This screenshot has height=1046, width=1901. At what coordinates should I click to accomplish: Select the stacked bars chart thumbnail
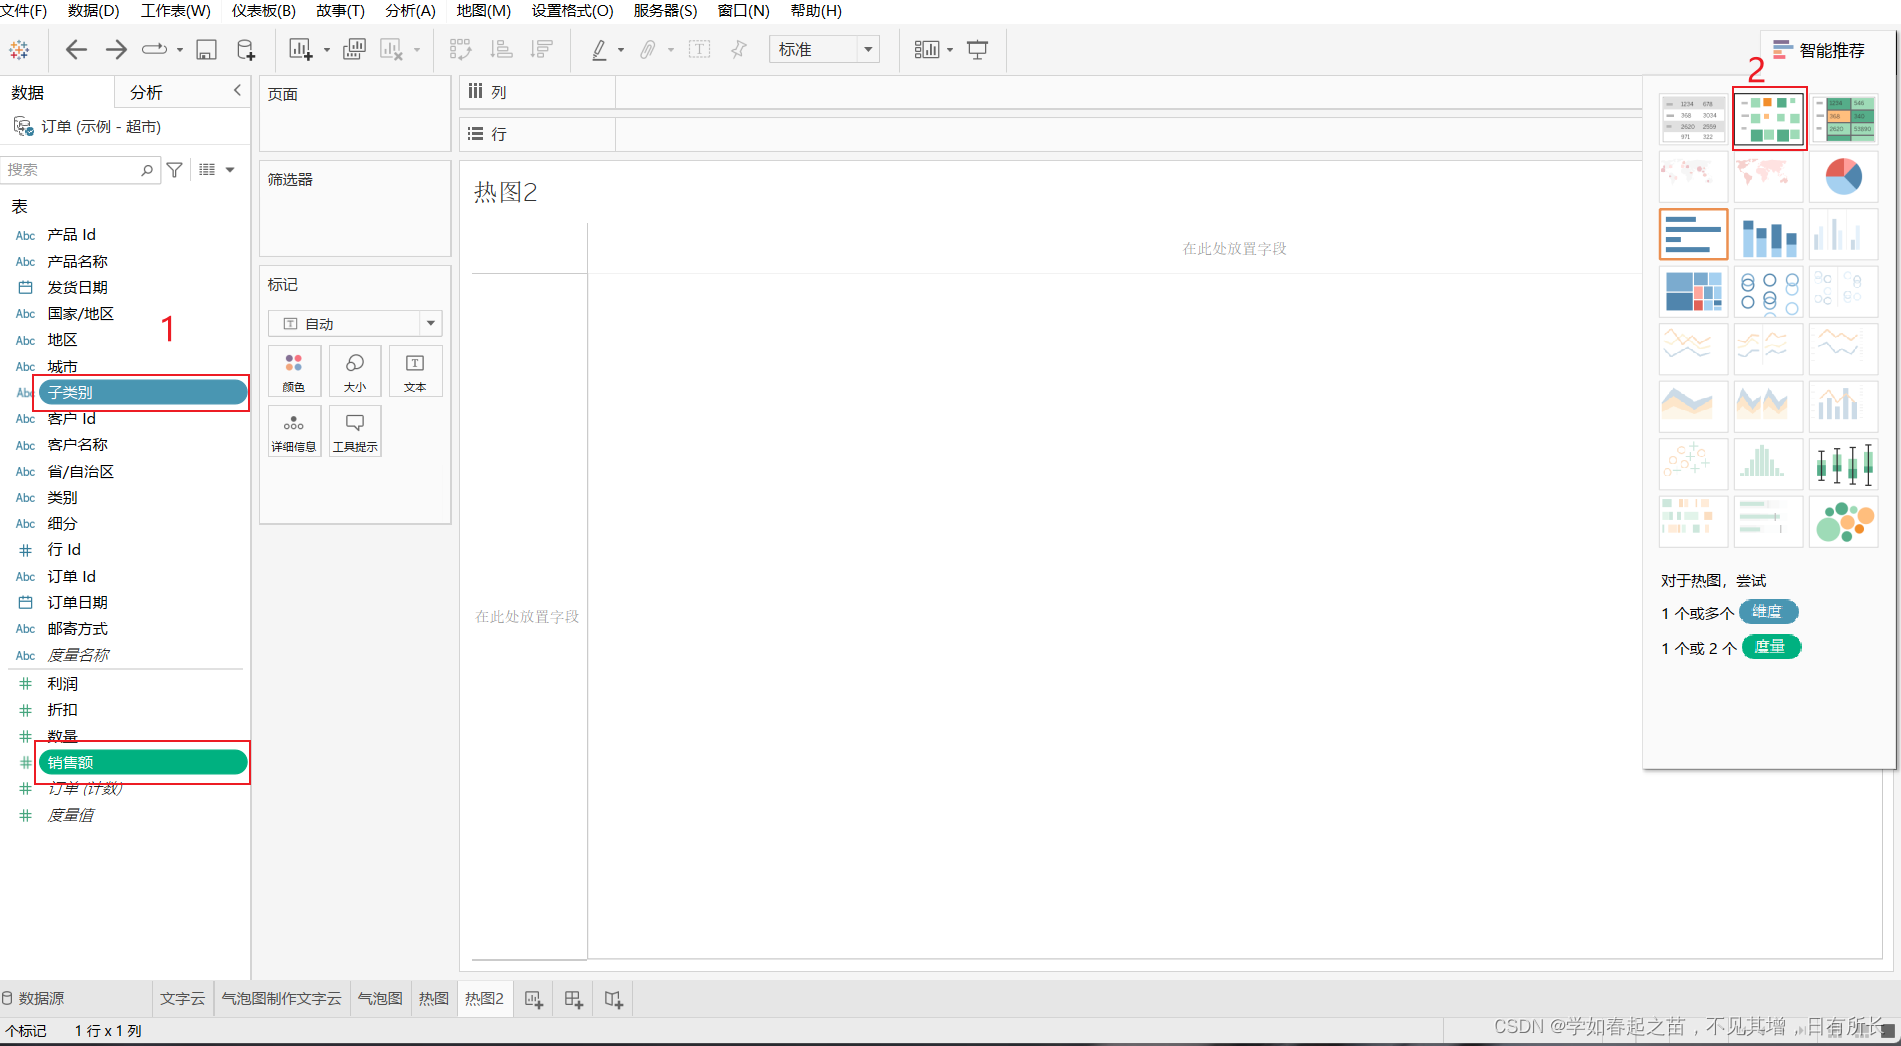coord(1768,235)
